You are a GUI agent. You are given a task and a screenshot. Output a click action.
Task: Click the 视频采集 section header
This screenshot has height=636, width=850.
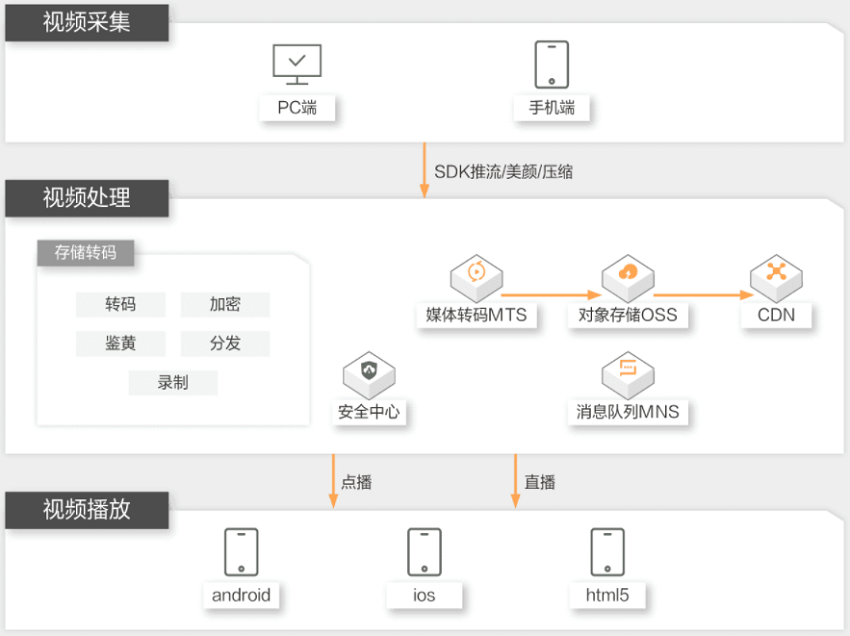pos(87,23)
